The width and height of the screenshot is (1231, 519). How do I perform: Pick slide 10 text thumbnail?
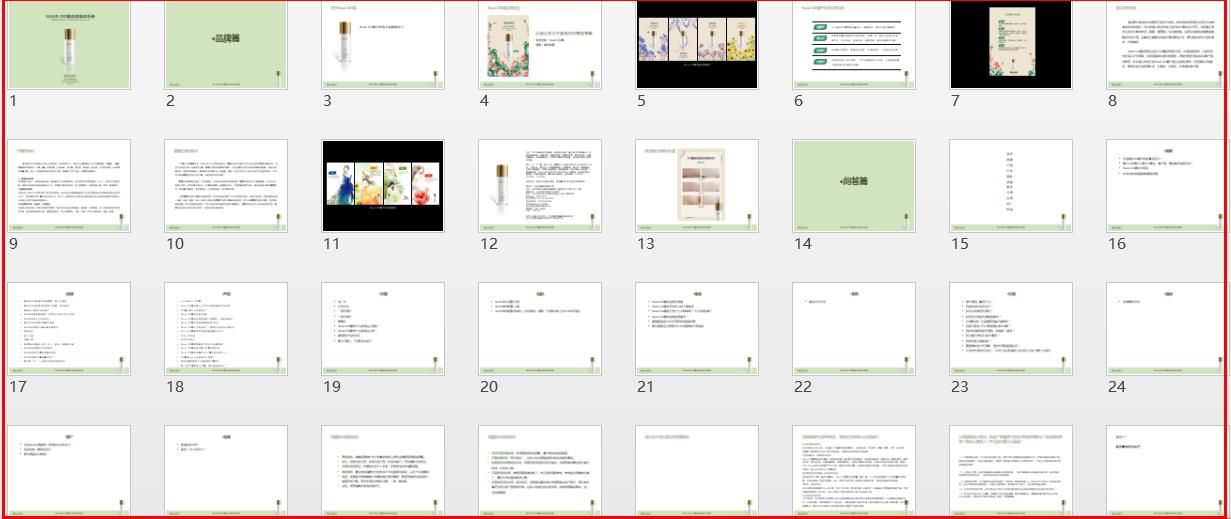tap(226, 186)
